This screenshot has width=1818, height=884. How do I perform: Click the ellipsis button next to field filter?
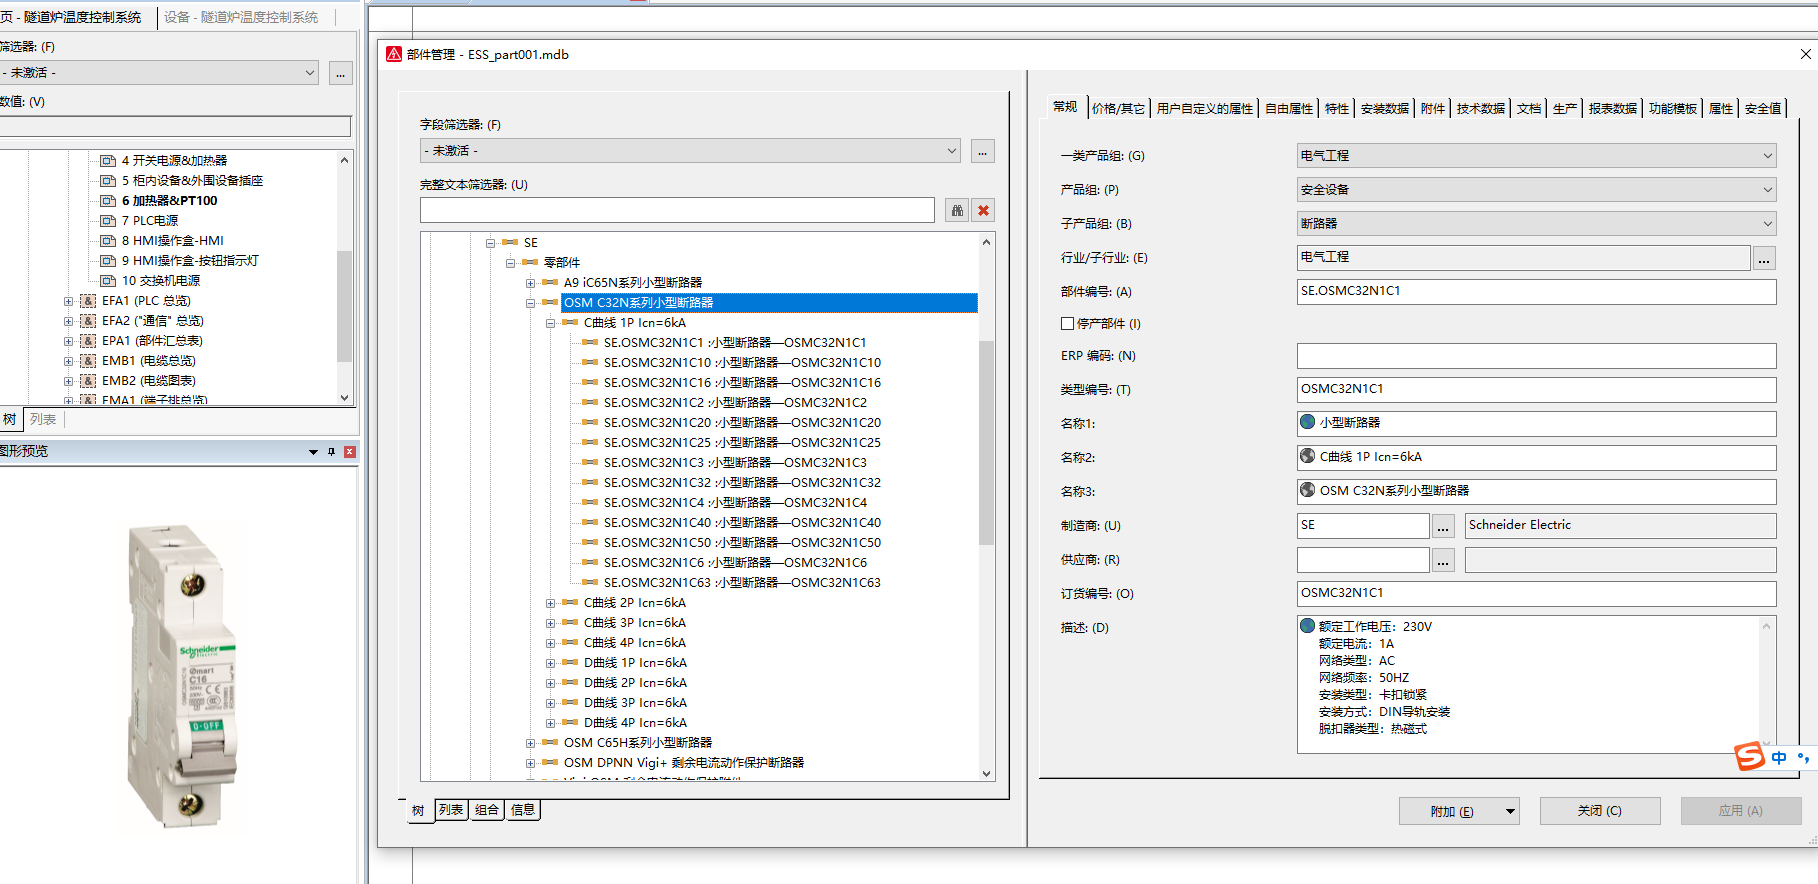pos(983,152)
